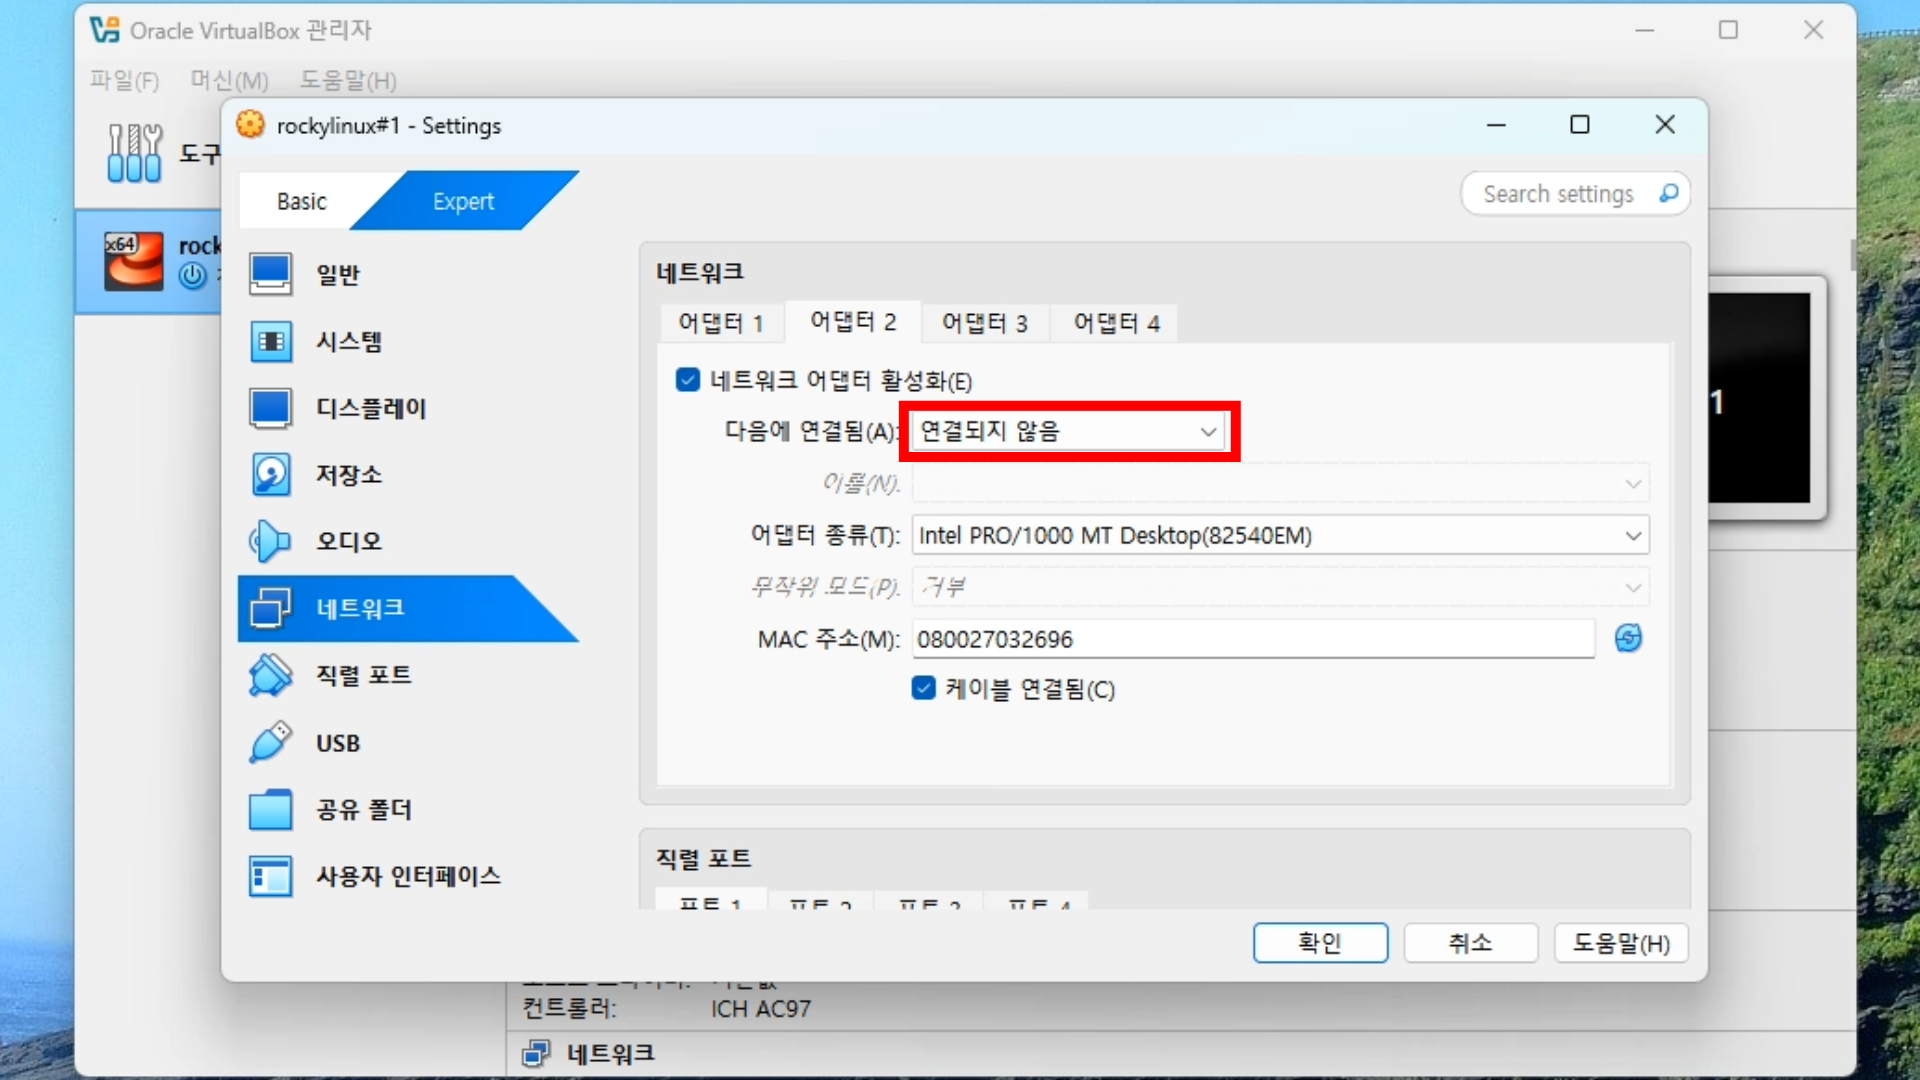The width and height of the screenshot is (1920, 1080).
Task: Open the 머신(M) menu
Action: click(x=229, y=80)
